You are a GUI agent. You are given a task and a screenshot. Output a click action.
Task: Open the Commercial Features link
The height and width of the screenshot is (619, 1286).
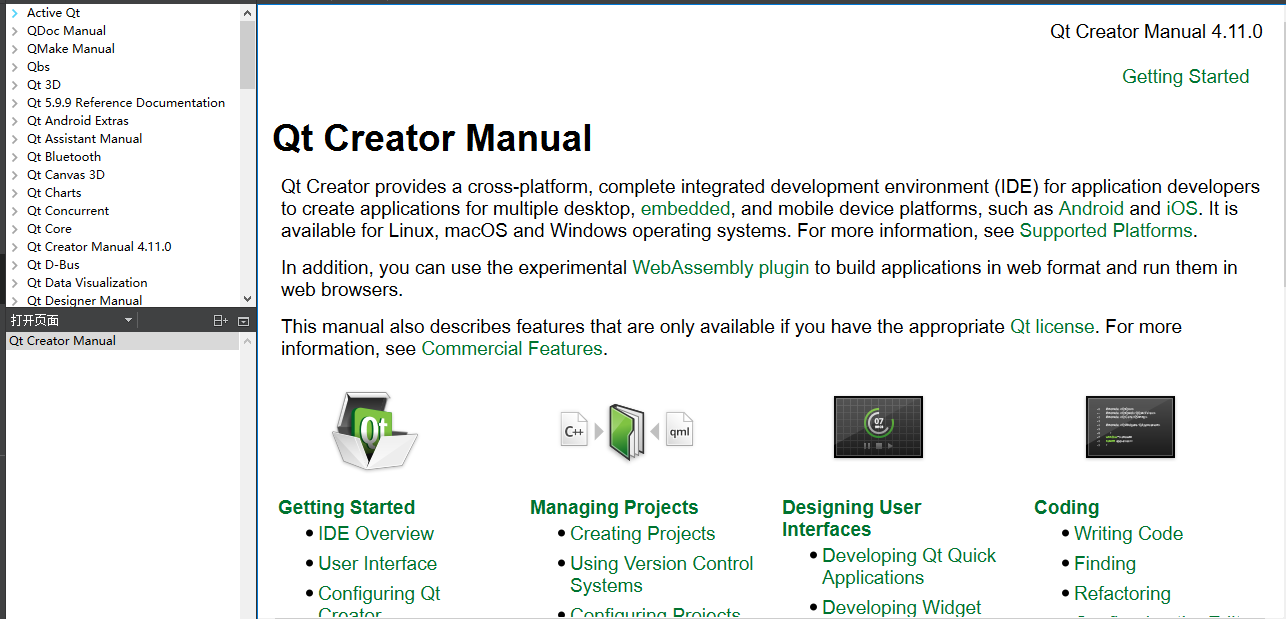tap(512, 349)
